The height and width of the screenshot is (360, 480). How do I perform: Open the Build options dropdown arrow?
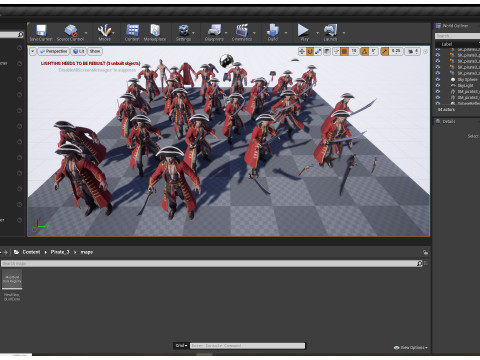click(x=286, y=33)
